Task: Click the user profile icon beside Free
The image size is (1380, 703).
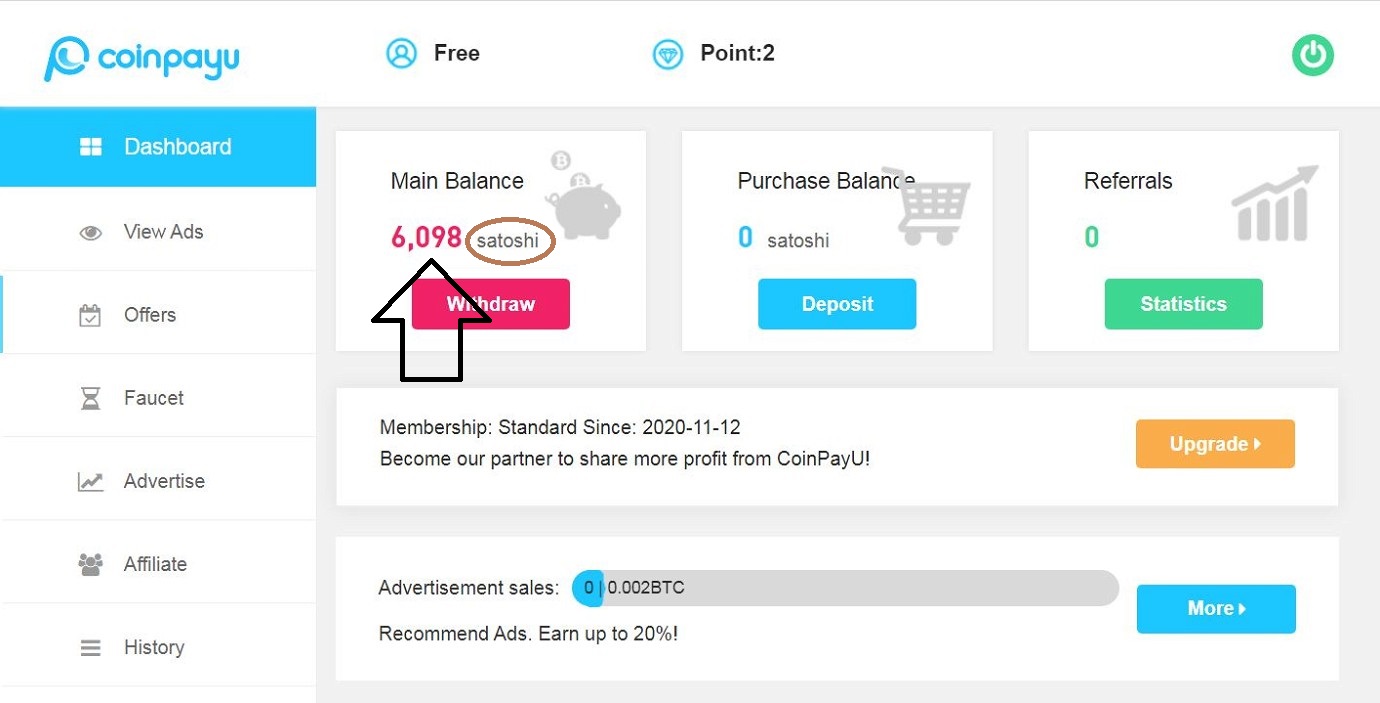Action: (401, 53)
